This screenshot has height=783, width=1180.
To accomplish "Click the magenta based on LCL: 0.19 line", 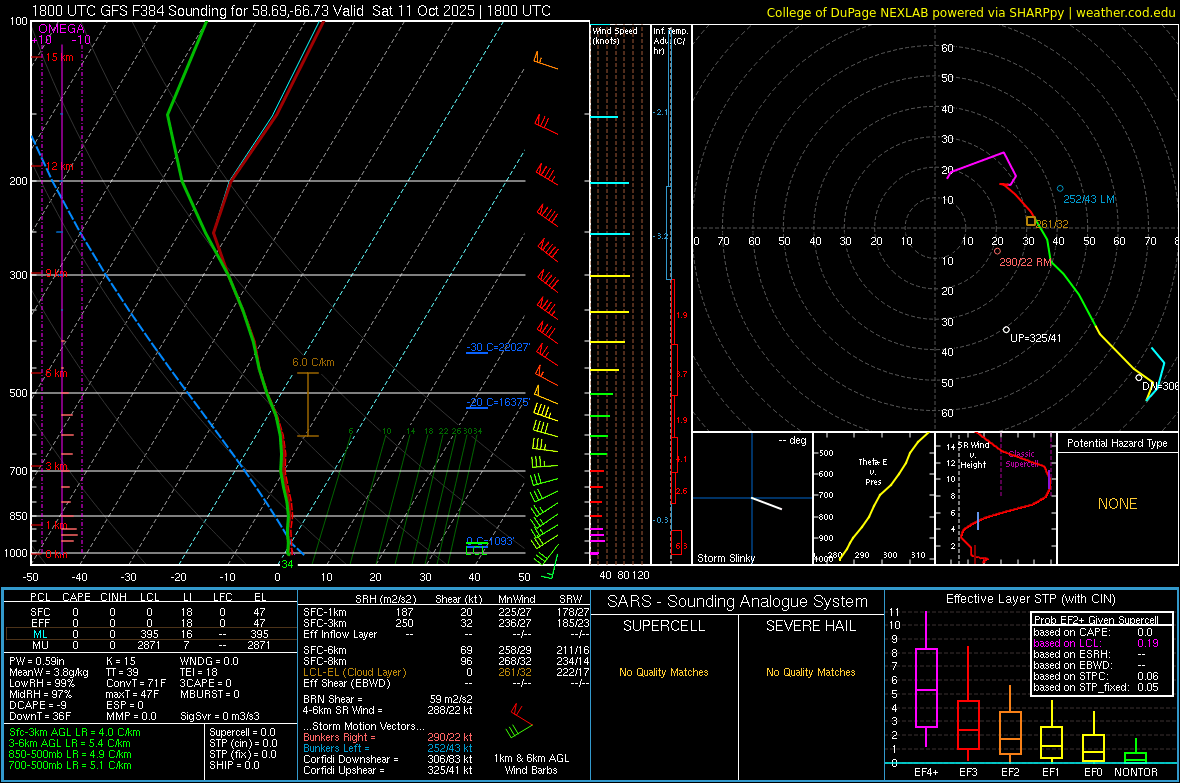I will coord(1096,644).
